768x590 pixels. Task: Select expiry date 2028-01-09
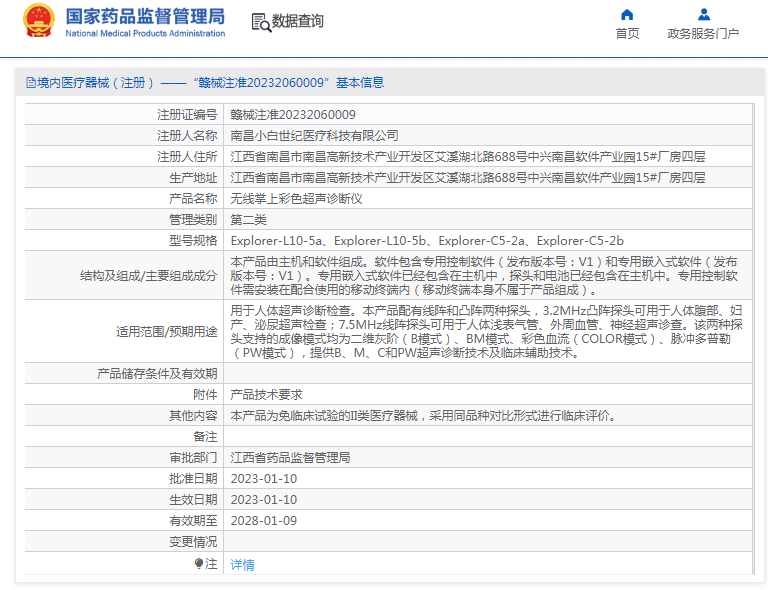tap(264, 521)
